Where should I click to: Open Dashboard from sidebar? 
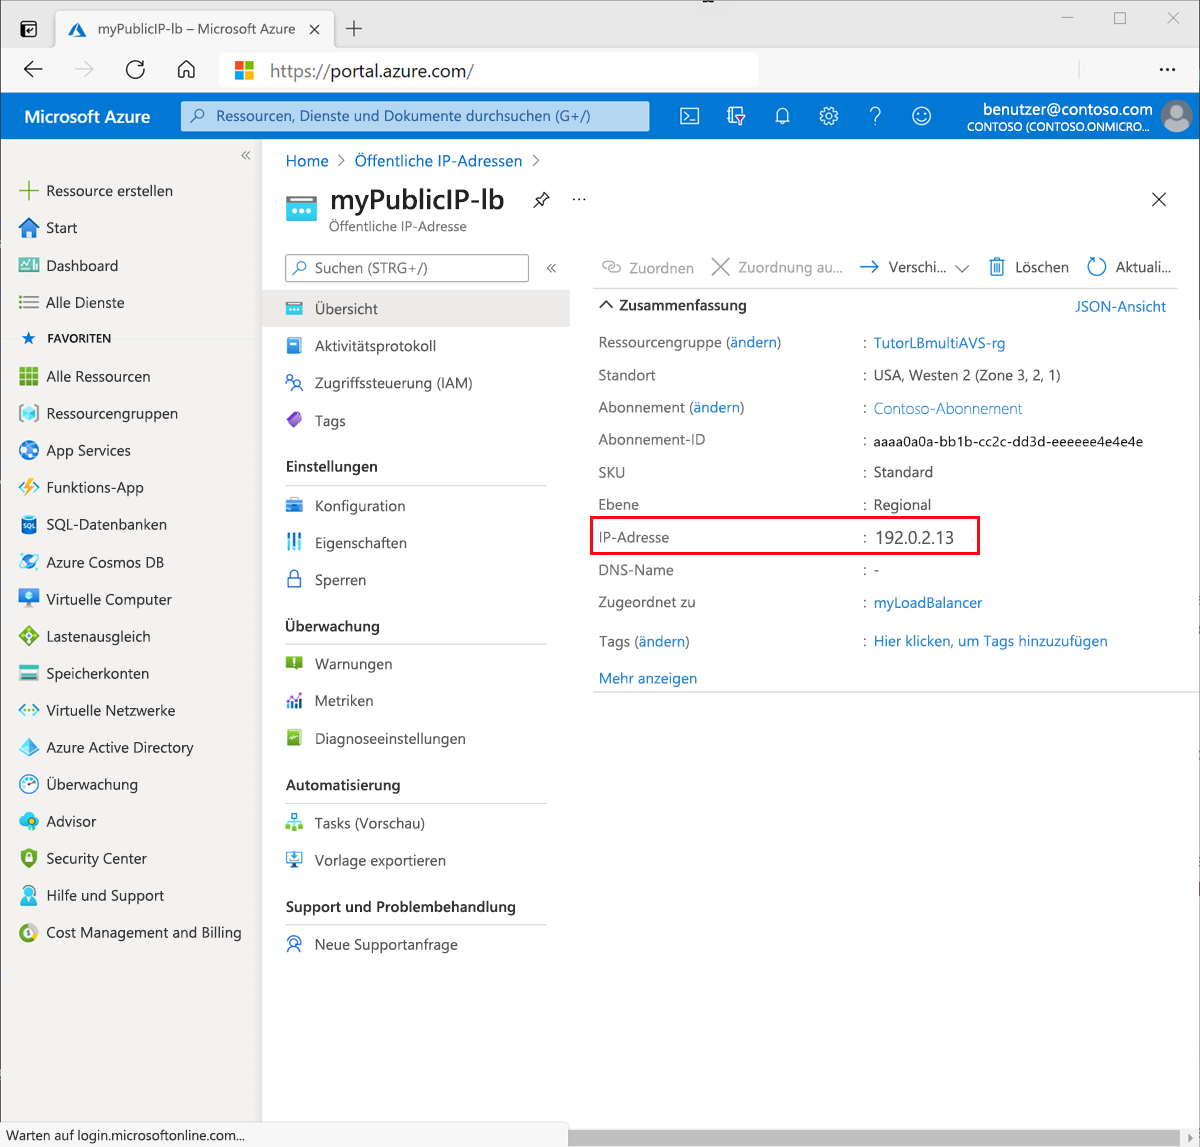coord(68,265)
